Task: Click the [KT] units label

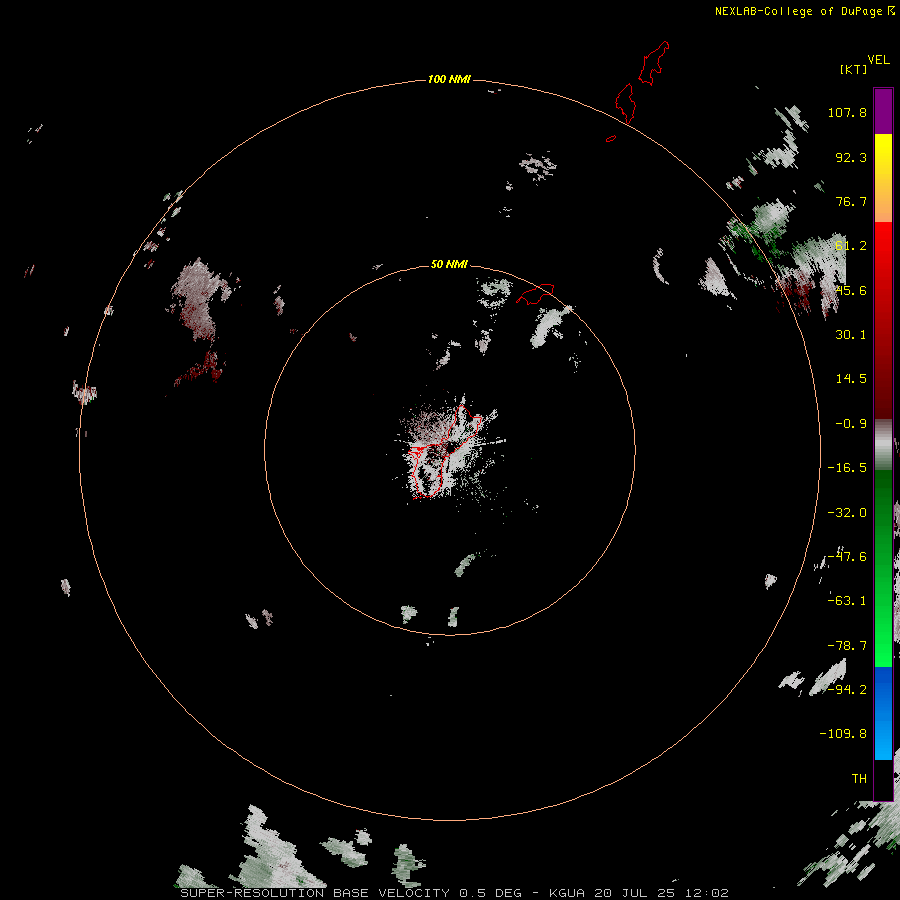Action: [854, 69]
